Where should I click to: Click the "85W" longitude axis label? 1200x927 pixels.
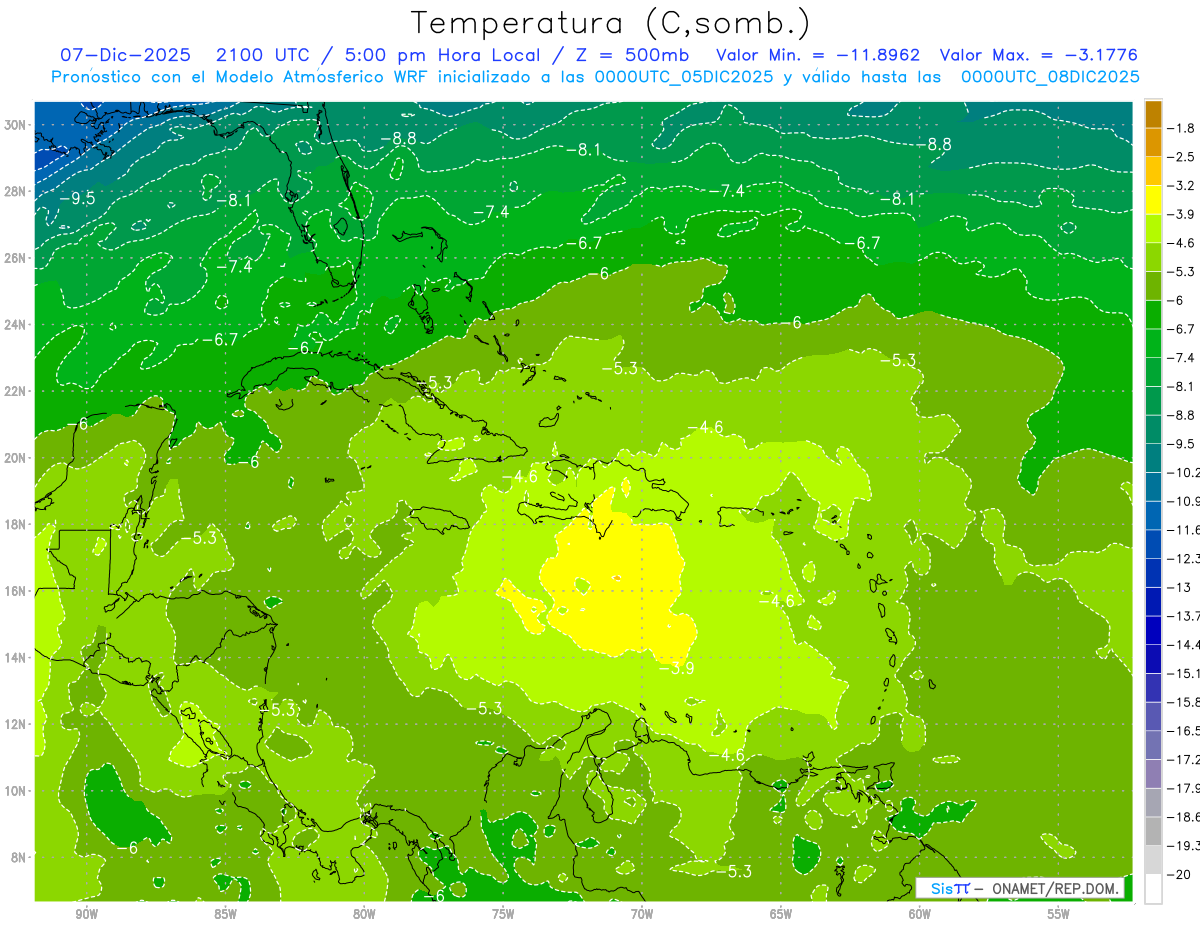coord(225,914)
